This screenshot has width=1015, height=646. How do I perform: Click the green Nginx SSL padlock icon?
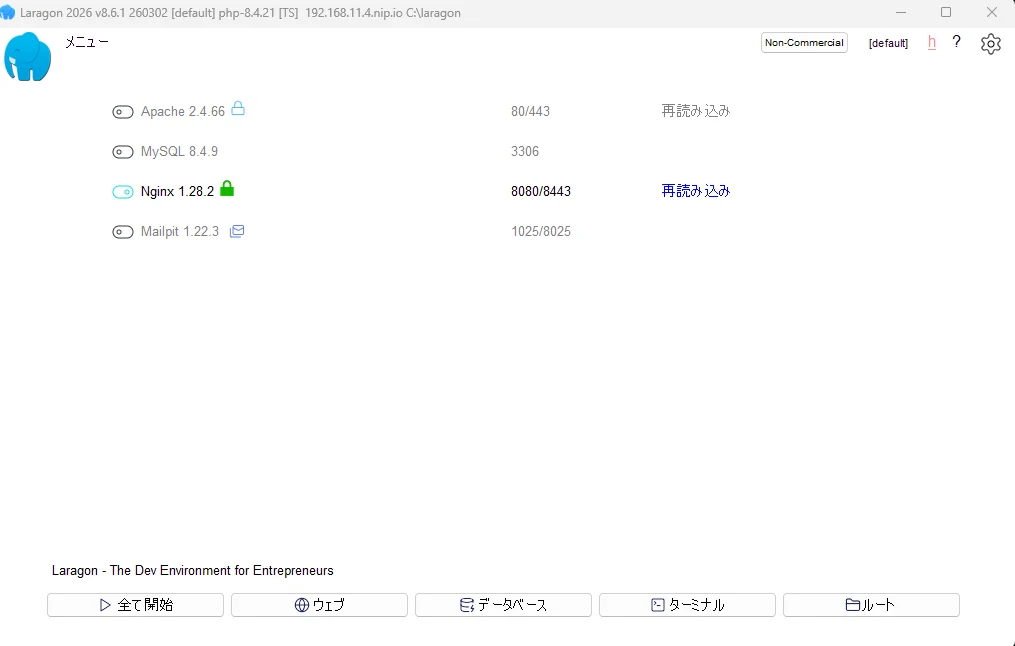(x=227, y=188)
